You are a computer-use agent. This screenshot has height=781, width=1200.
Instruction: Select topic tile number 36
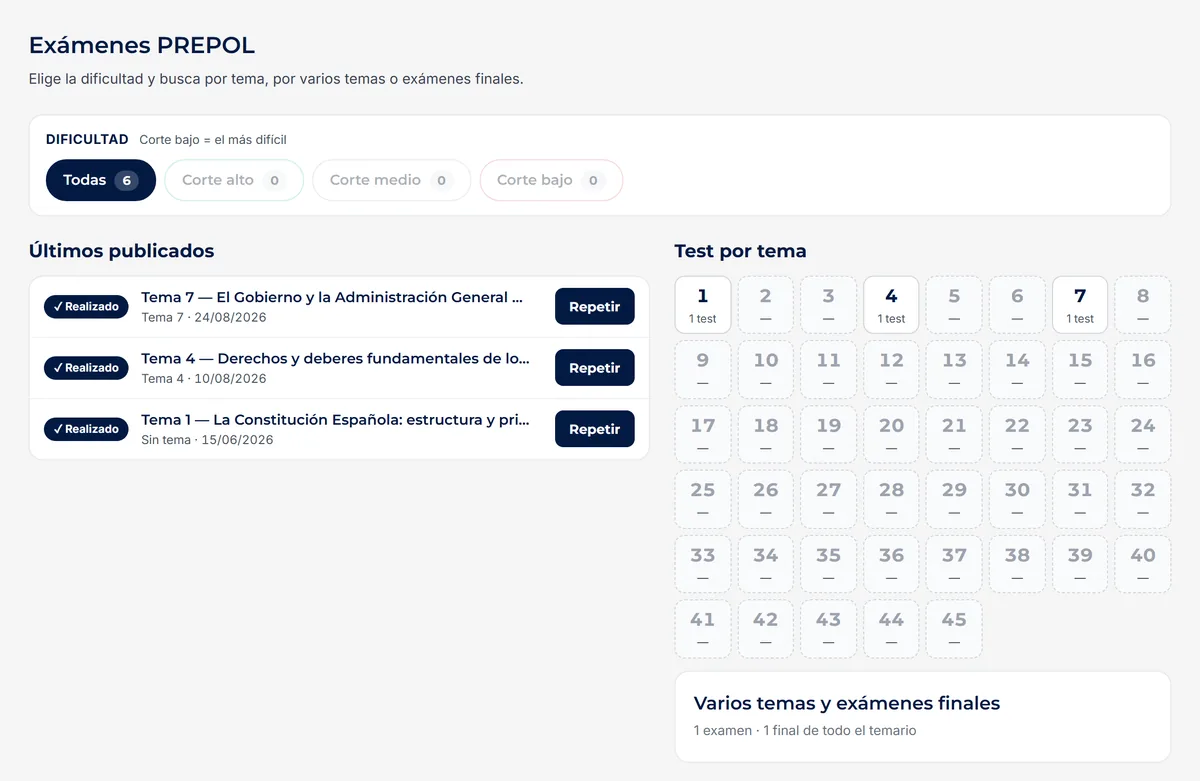pos(891,565)
